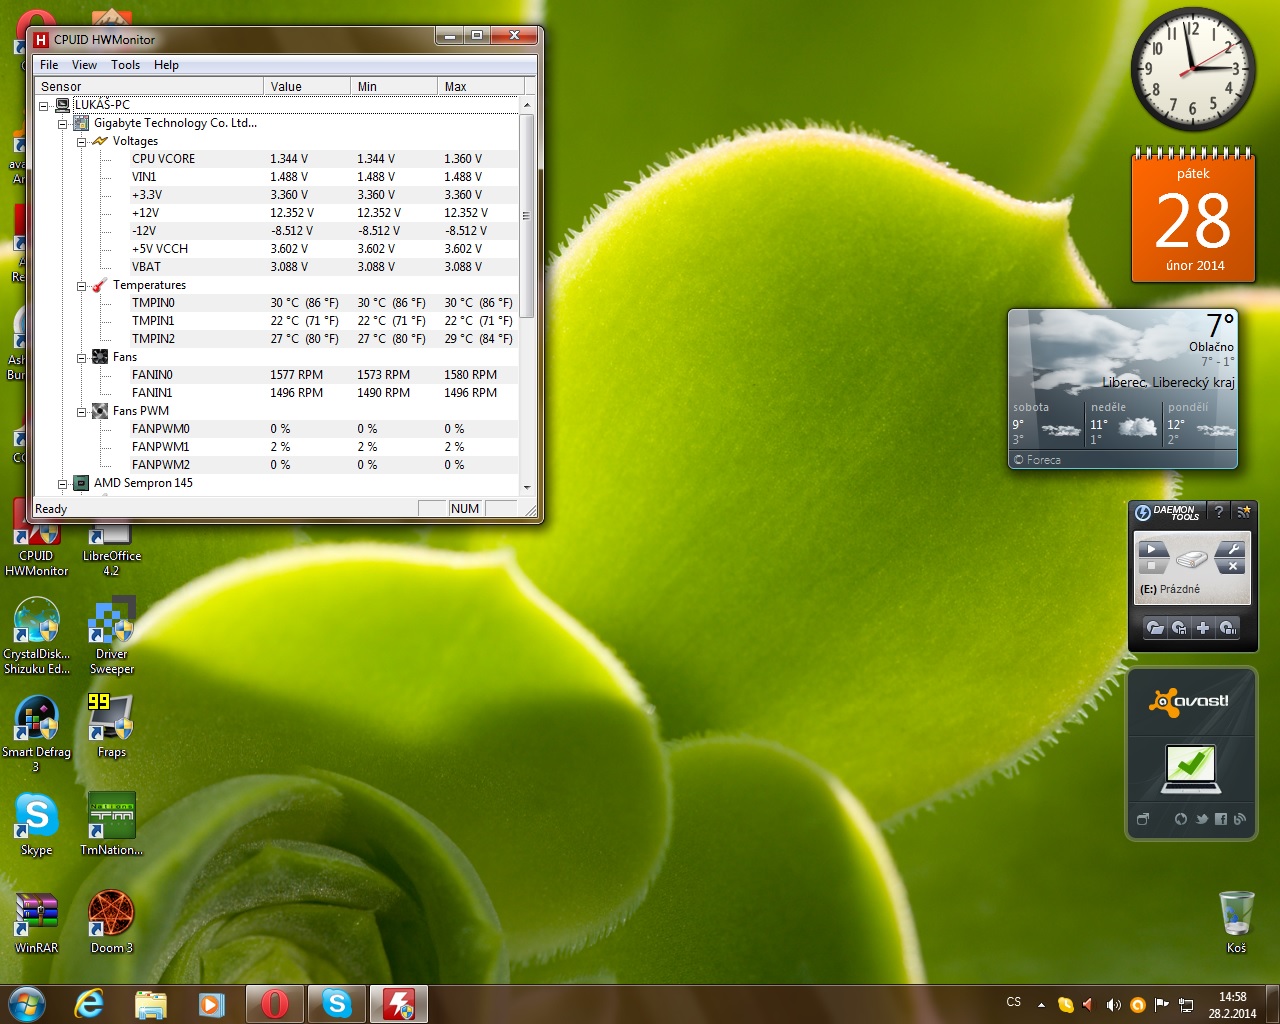The image size is (1280, 1024).
Task: Click Daemon Tools open image folder icon
Action: [1155, 628]
